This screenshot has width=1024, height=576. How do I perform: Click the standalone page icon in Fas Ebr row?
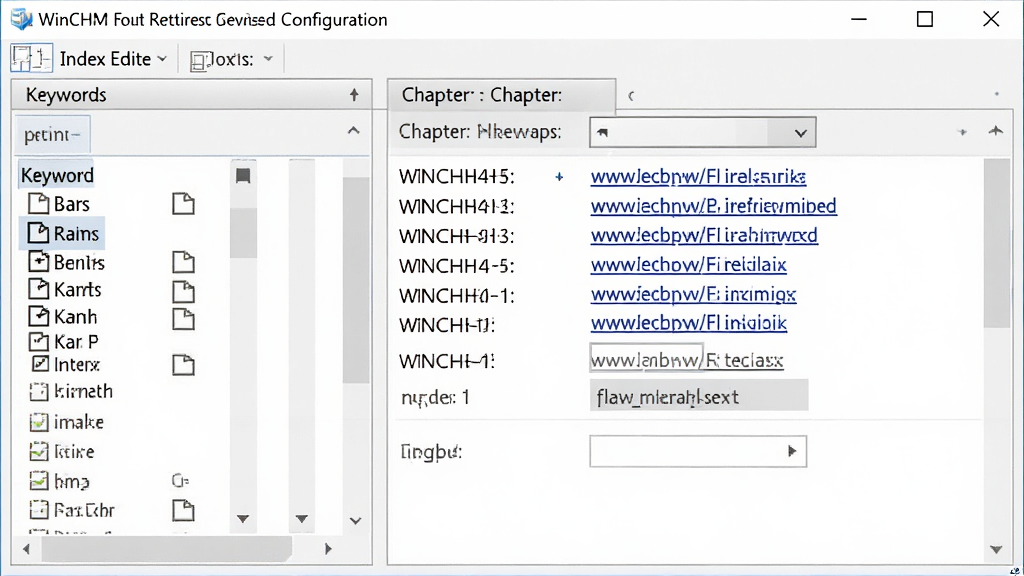pos(184,510)
